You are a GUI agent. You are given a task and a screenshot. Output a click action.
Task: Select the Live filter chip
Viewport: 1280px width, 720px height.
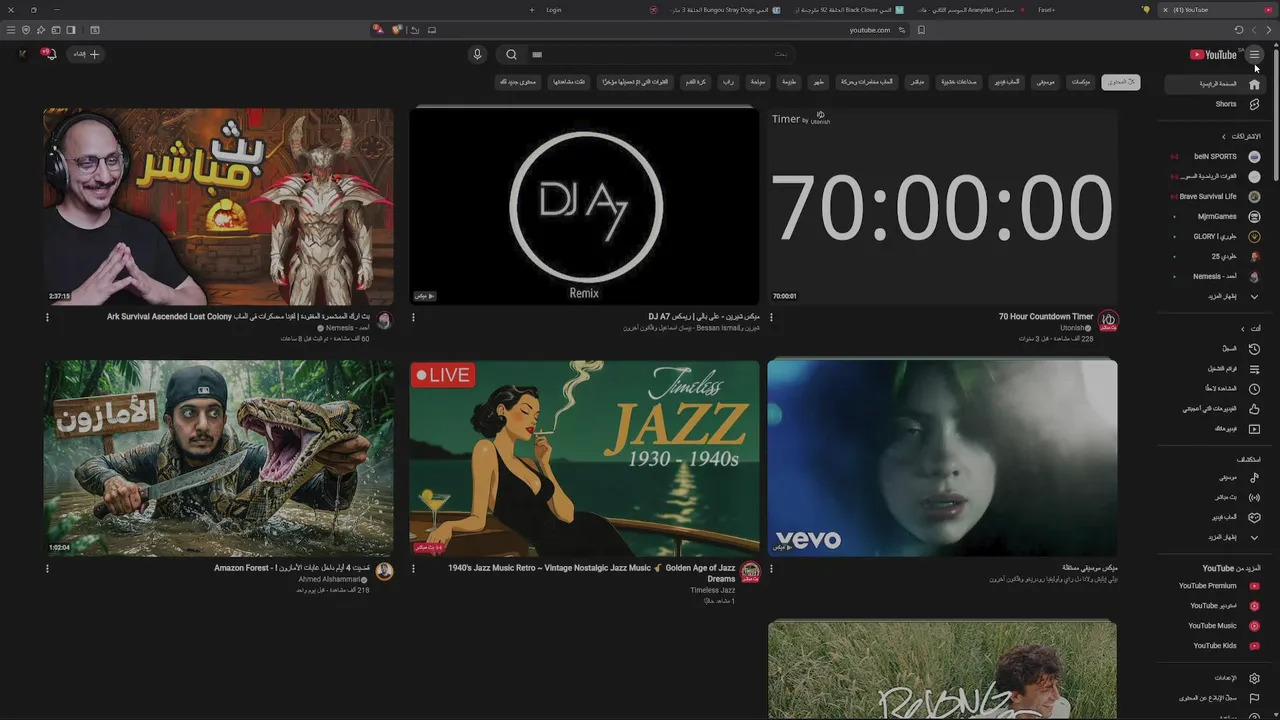tap(916, 82)
